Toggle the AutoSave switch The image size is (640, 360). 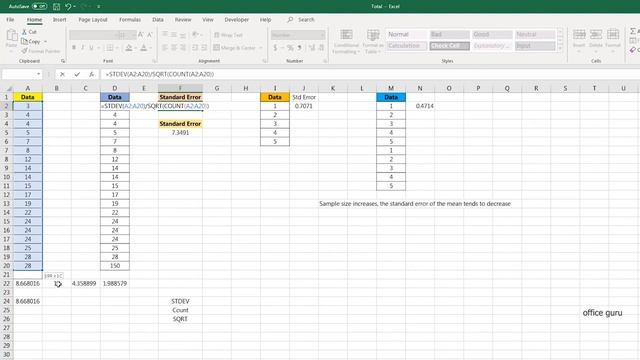coord(39,7)
